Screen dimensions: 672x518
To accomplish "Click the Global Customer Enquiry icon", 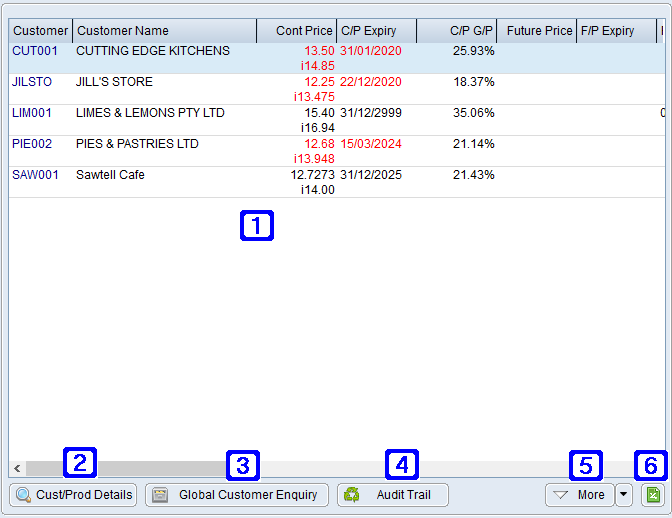I will (159, 495).
